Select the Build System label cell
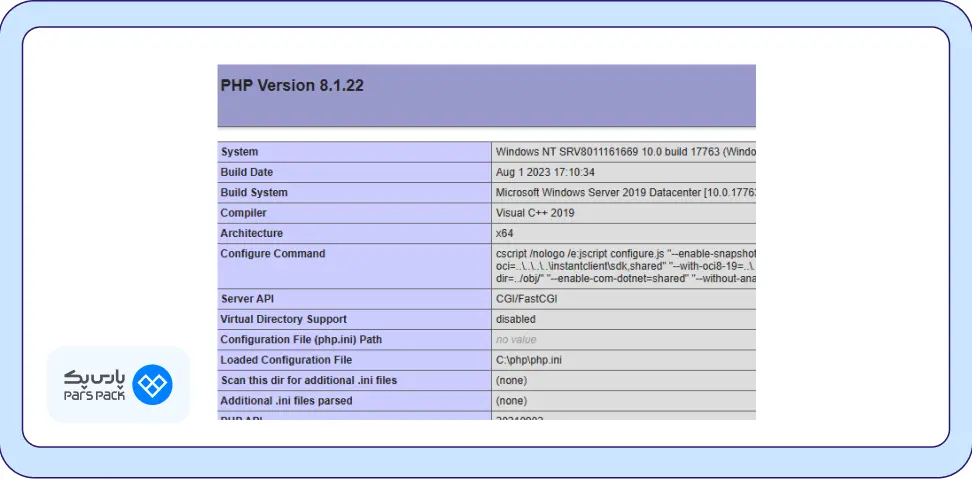 [254, 192]
